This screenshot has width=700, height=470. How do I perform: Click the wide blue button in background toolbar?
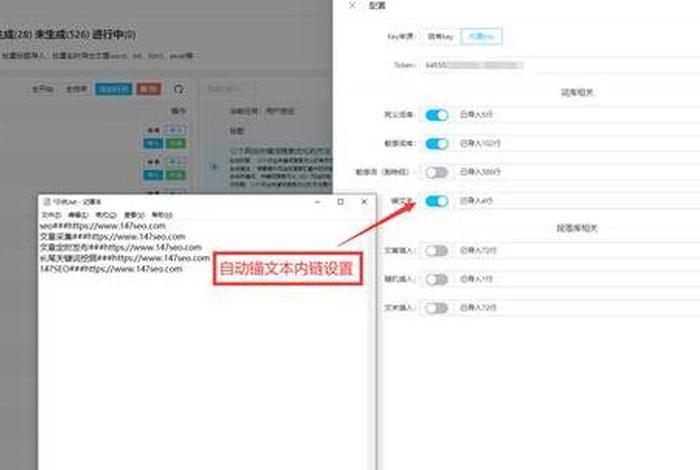click(x=113, y=89)
